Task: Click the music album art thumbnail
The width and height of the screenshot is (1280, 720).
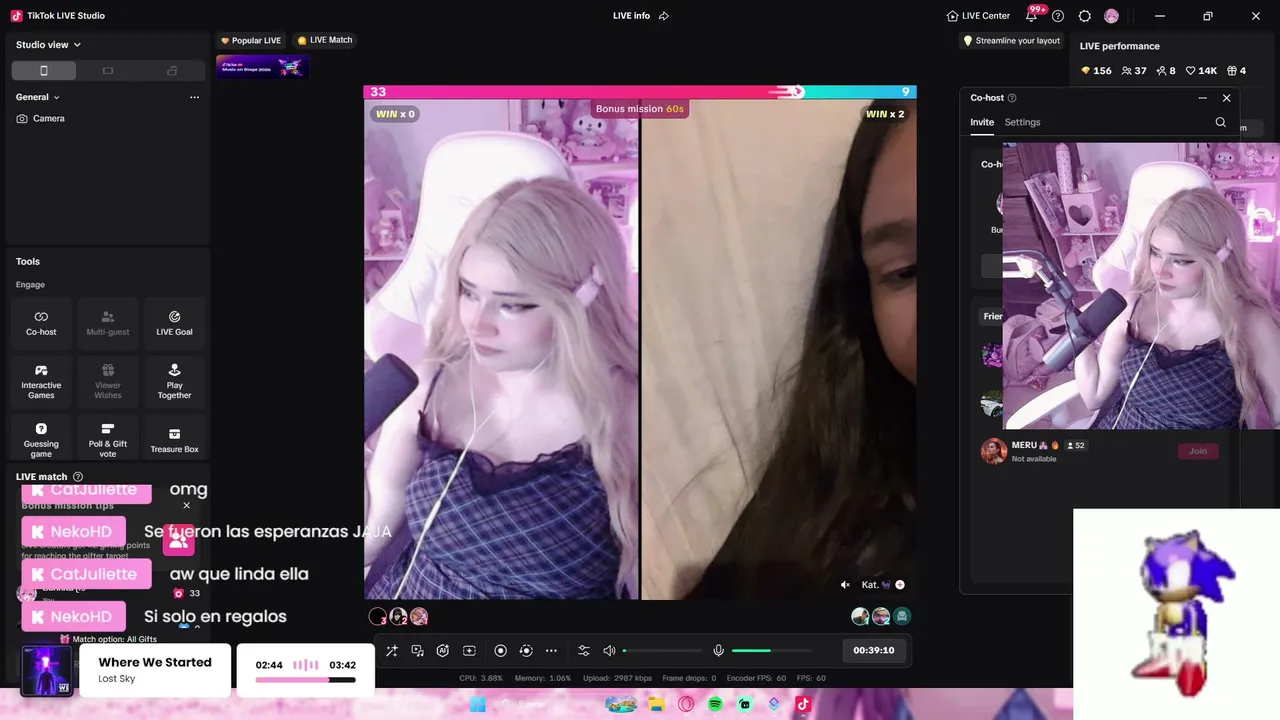Action: [47, 670]
